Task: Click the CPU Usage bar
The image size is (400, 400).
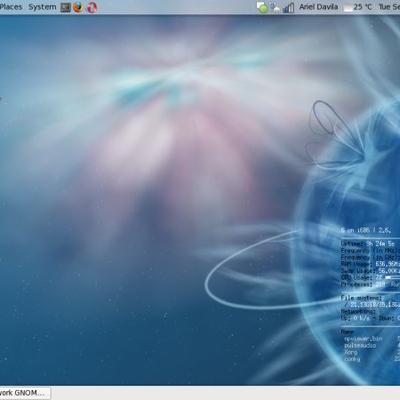Action: point(393,277)
